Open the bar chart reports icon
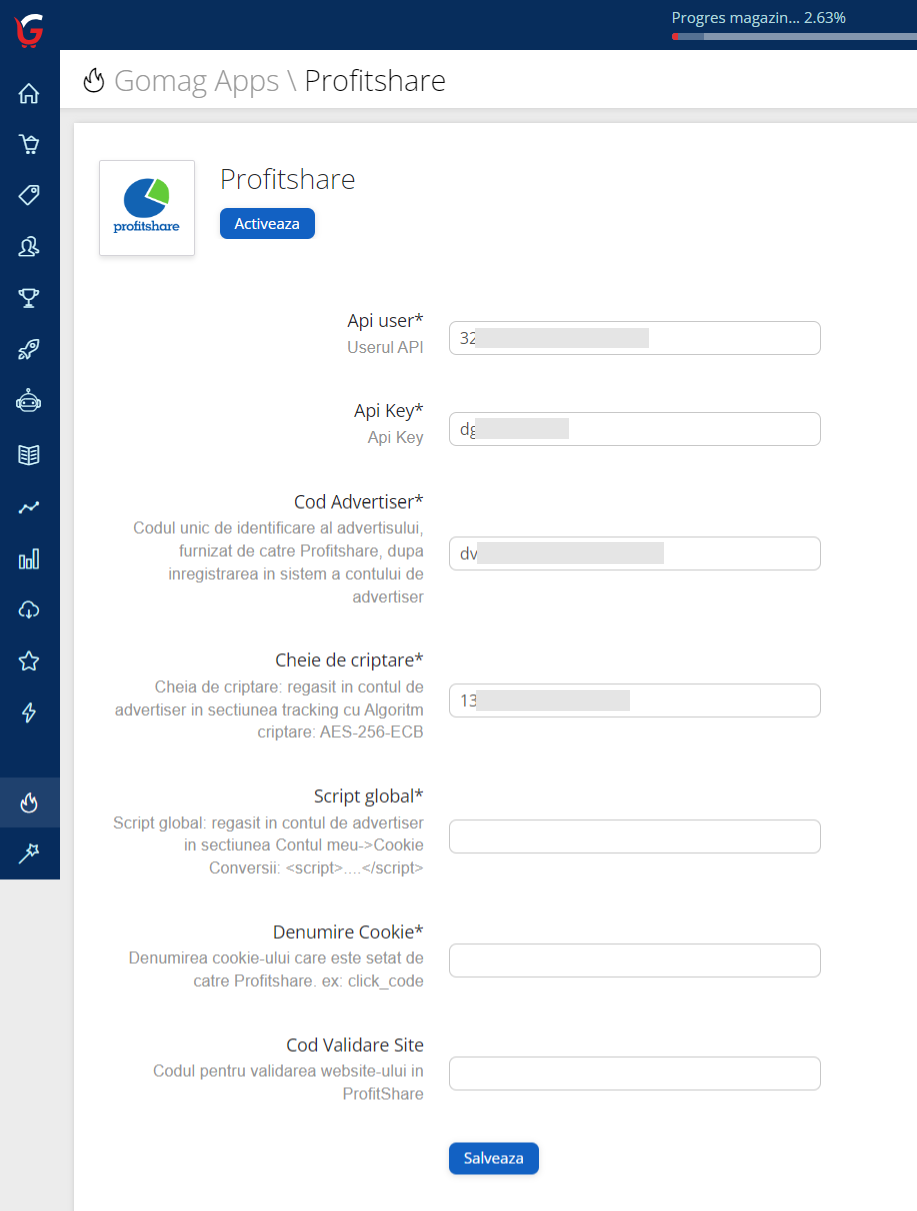917x1211 pixels. [x=29, y=559]
